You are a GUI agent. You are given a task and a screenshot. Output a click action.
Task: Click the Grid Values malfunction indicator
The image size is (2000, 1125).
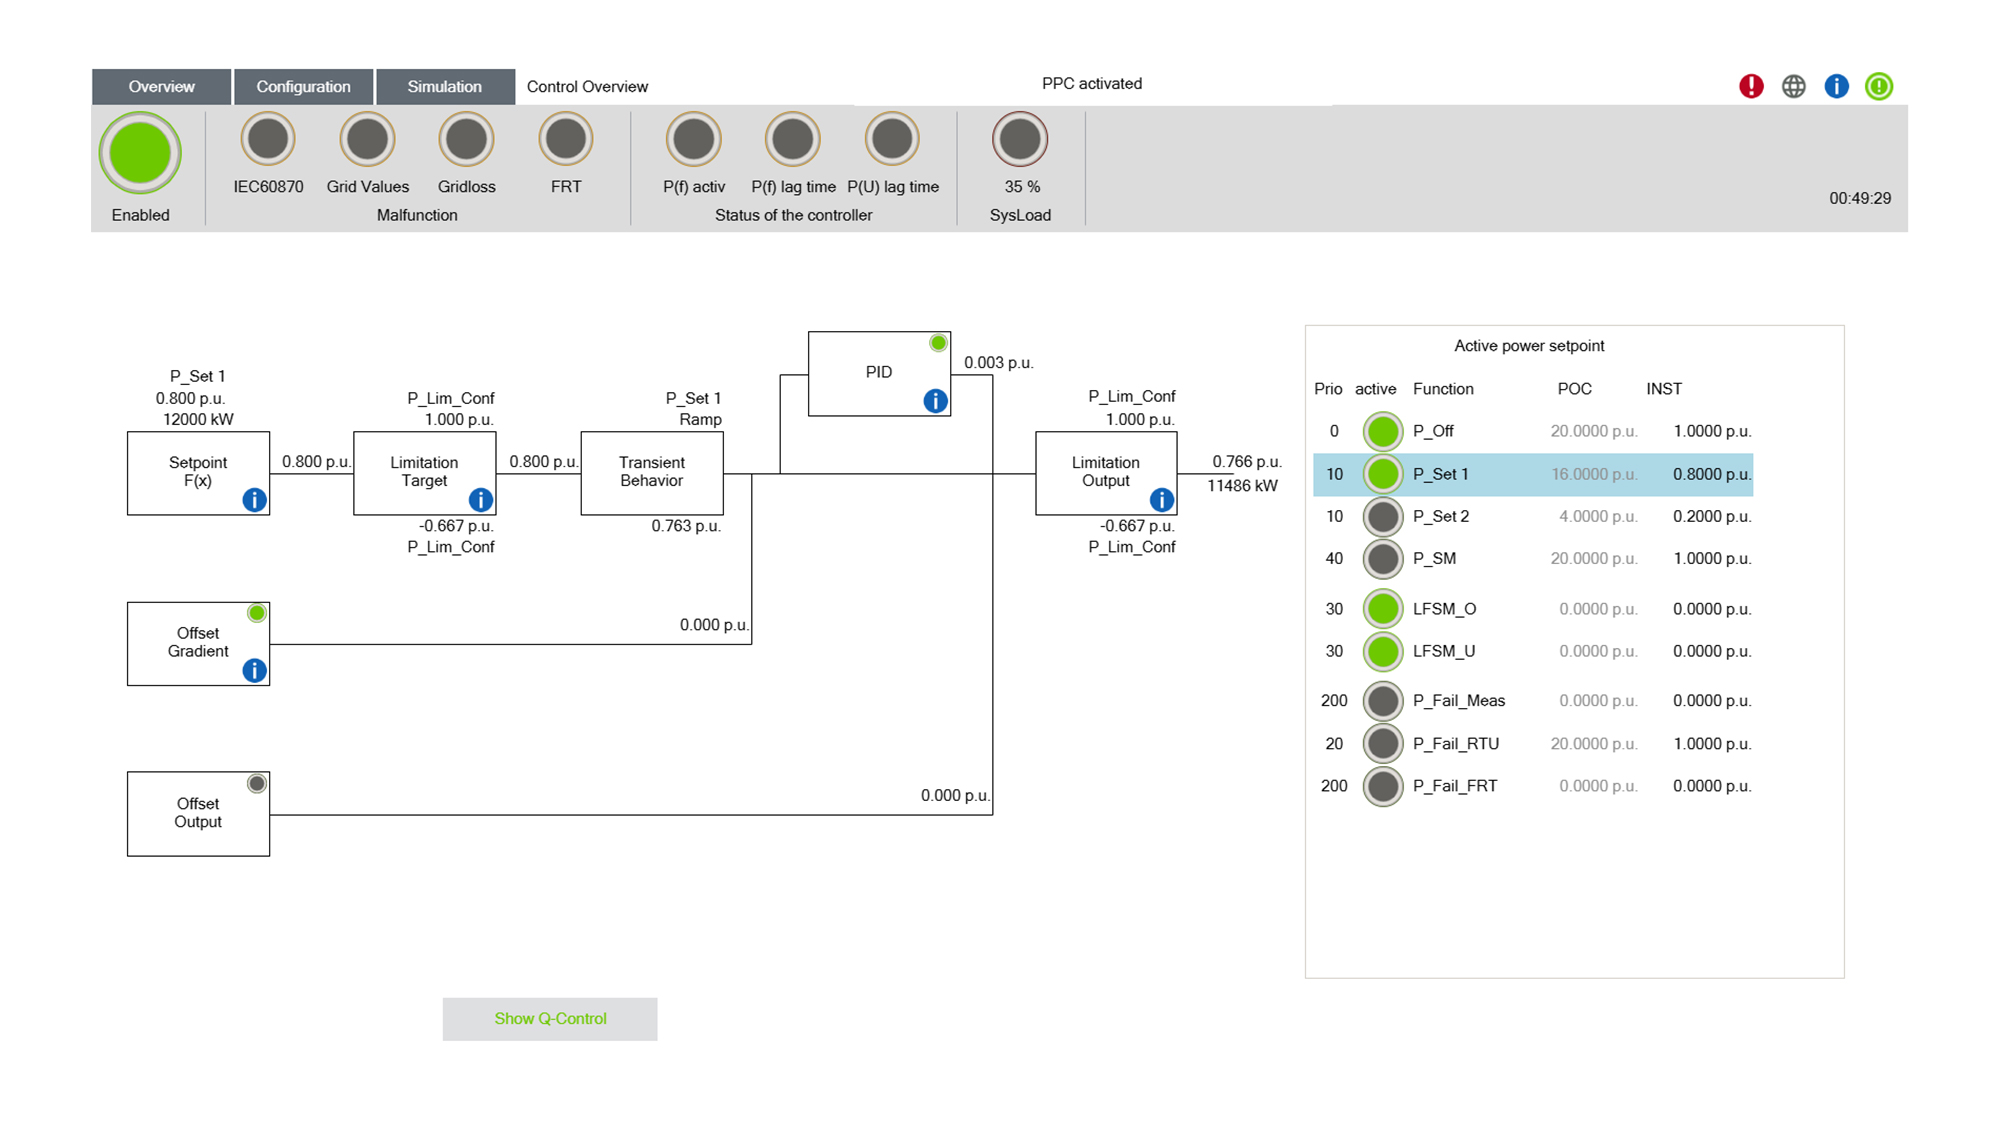point(367,139)
